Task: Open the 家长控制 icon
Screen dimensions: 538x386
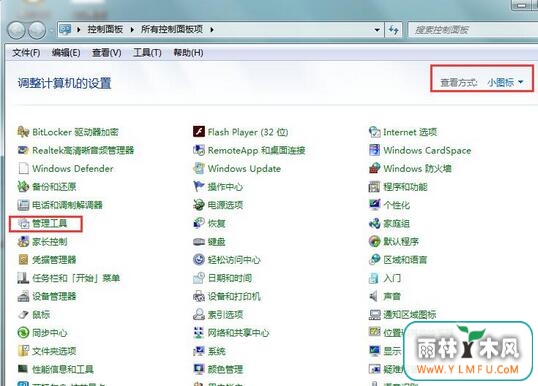Action: 23,242
